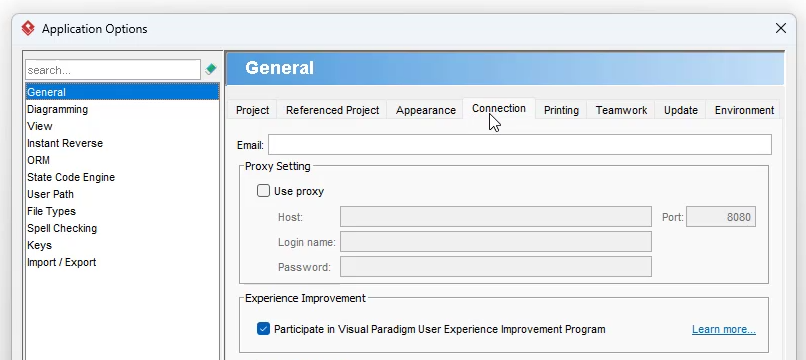Click the Visual Paradigm logo in title bar
Screen dimensions: 806x360
point(28,28)
